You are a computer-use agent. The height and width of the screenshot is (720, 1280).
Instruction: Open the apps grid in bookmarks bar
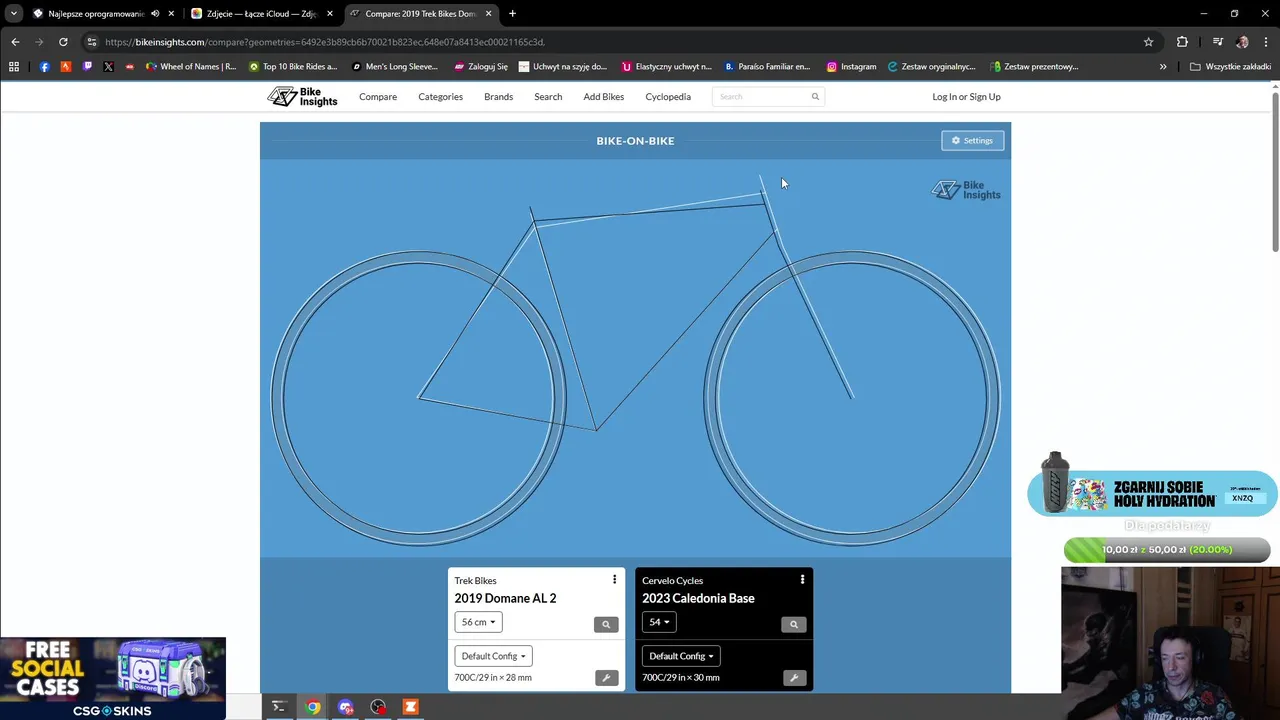coord(14,67)
